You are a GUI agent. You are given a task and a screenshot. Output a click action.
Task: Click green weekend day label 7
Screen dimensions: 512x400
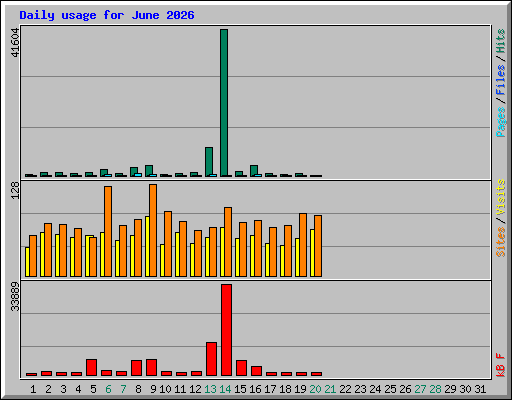click(123, 389)
